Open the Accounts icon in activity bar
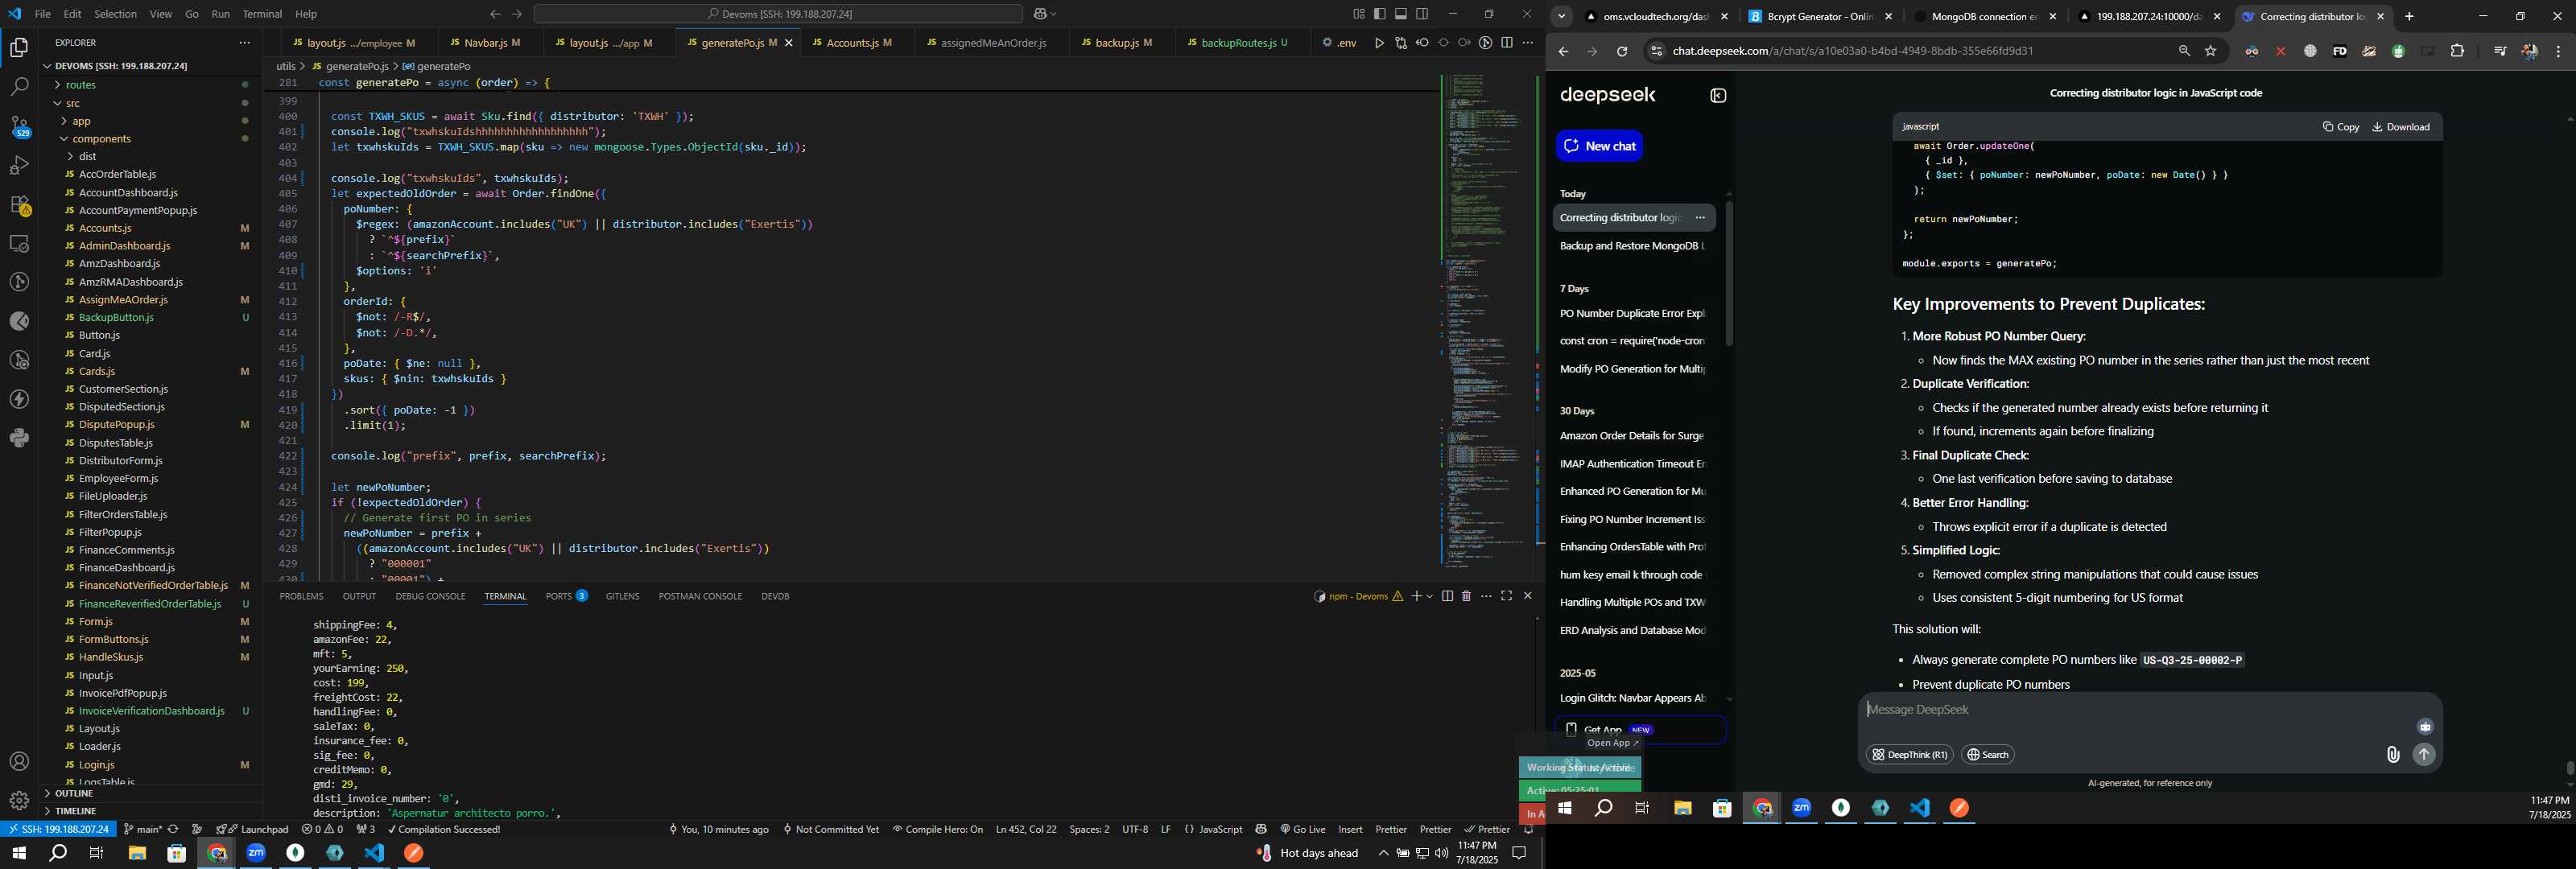Image resolution: width=2576 pixels, height=869 pixels. (19, 762)
